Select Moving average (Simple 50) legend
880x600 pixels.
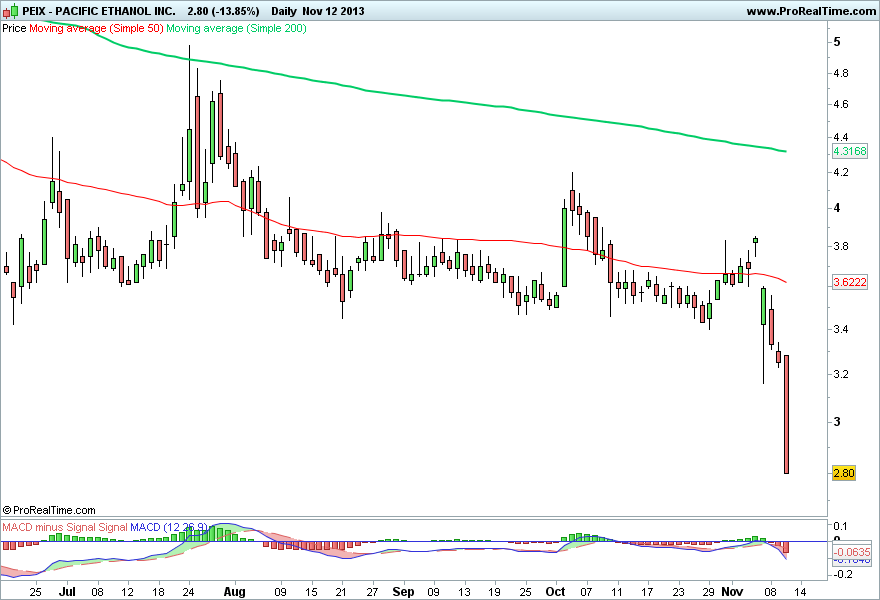coord(96,28)
